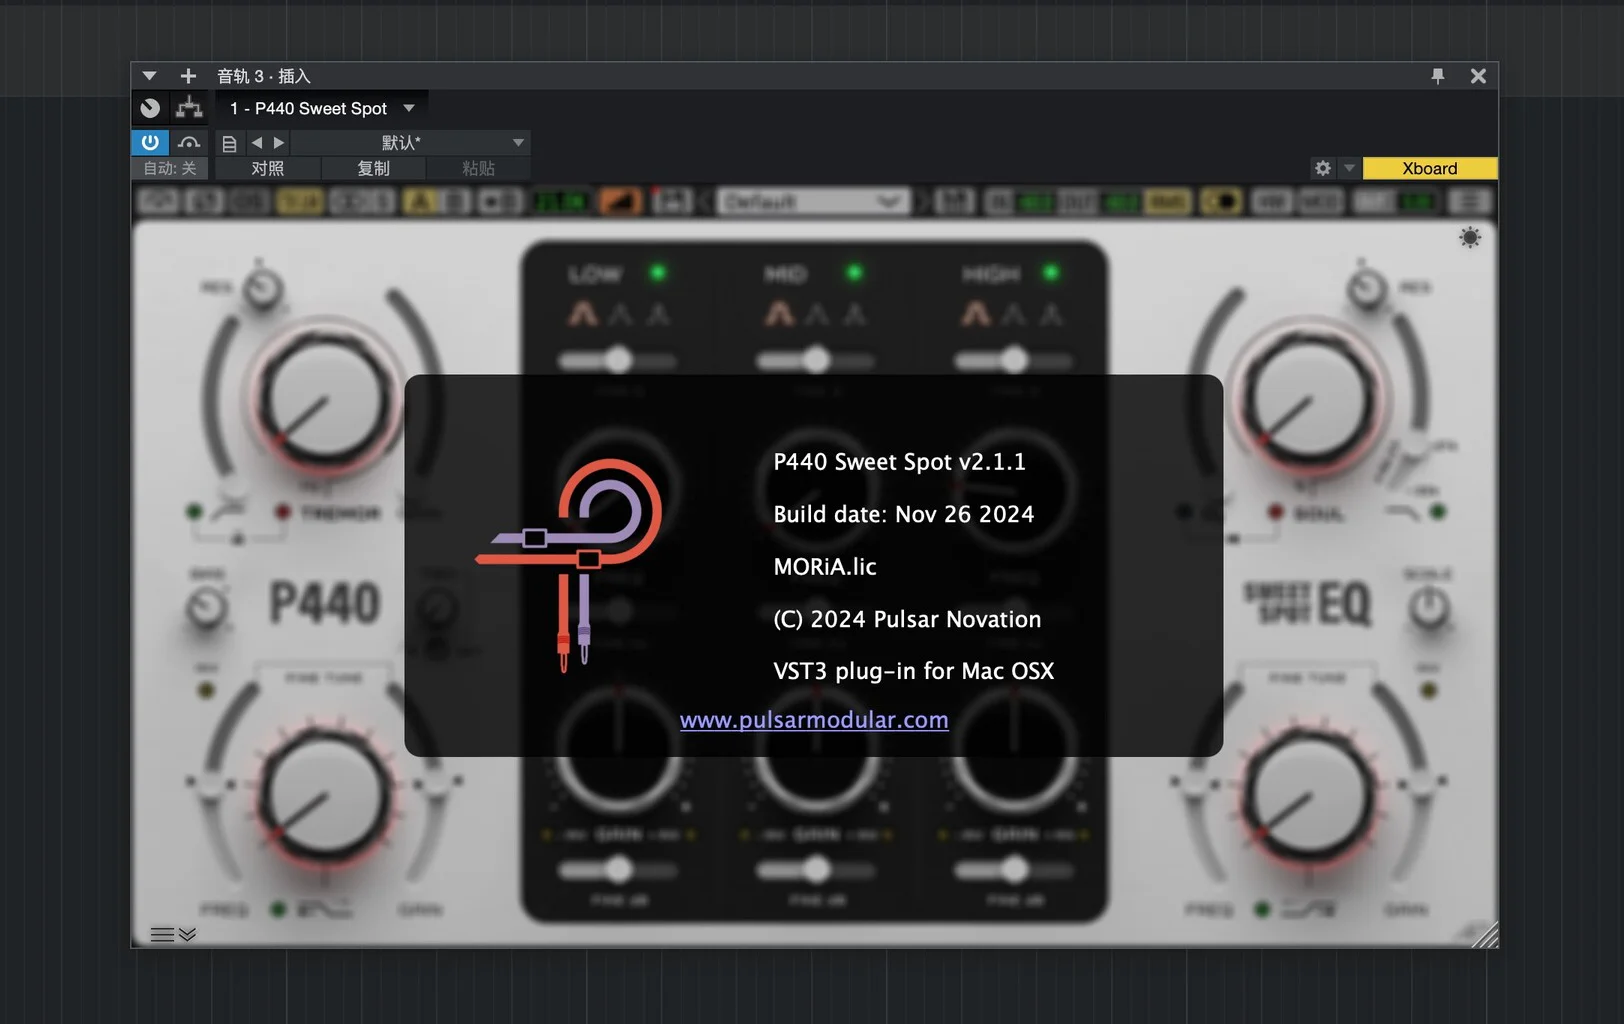Screen dimensions: 1624x1024
Task: Open the preset file document icon
Action: tap(229, 143)
